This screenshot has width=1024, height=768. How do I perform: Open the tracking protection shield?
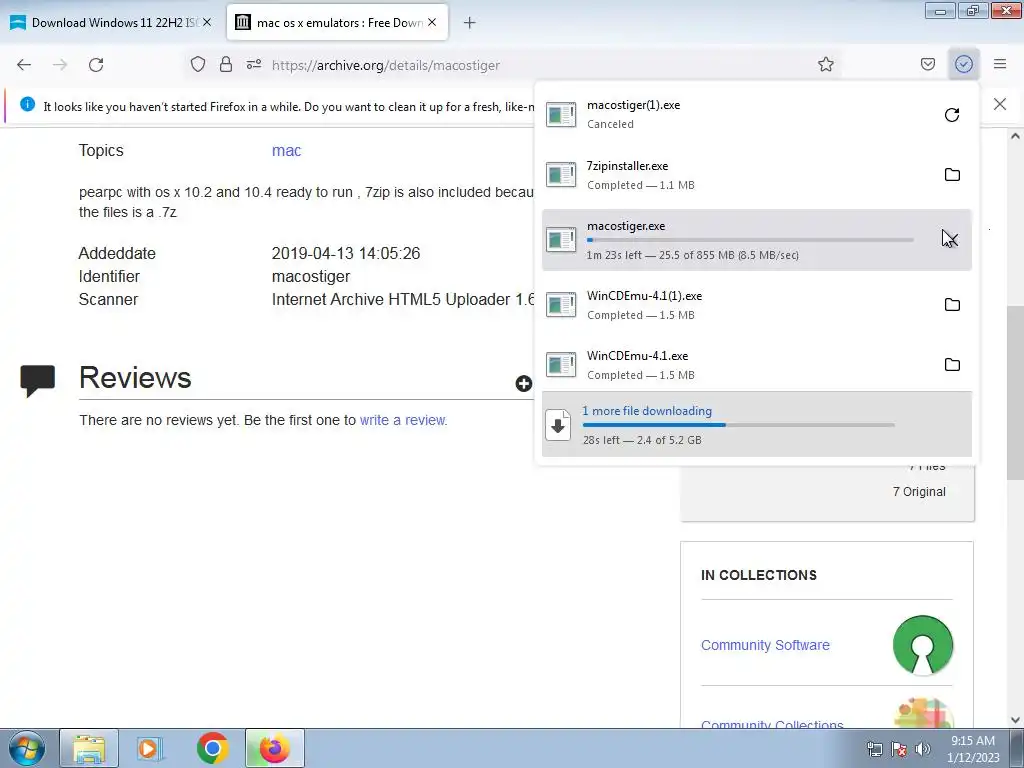(198, 65)
